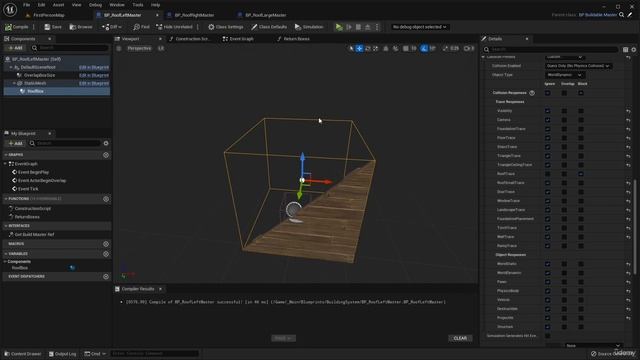Open play options three-dot menu
The image size is (640, 360).
[x=377, y=27]
